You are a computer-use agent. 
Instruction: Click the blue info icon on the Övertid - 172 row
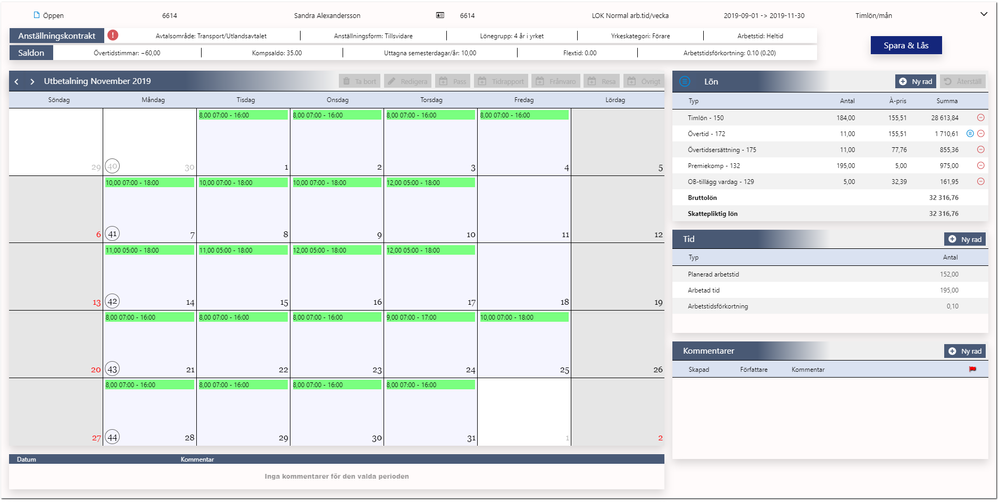(x=970, y=134)
